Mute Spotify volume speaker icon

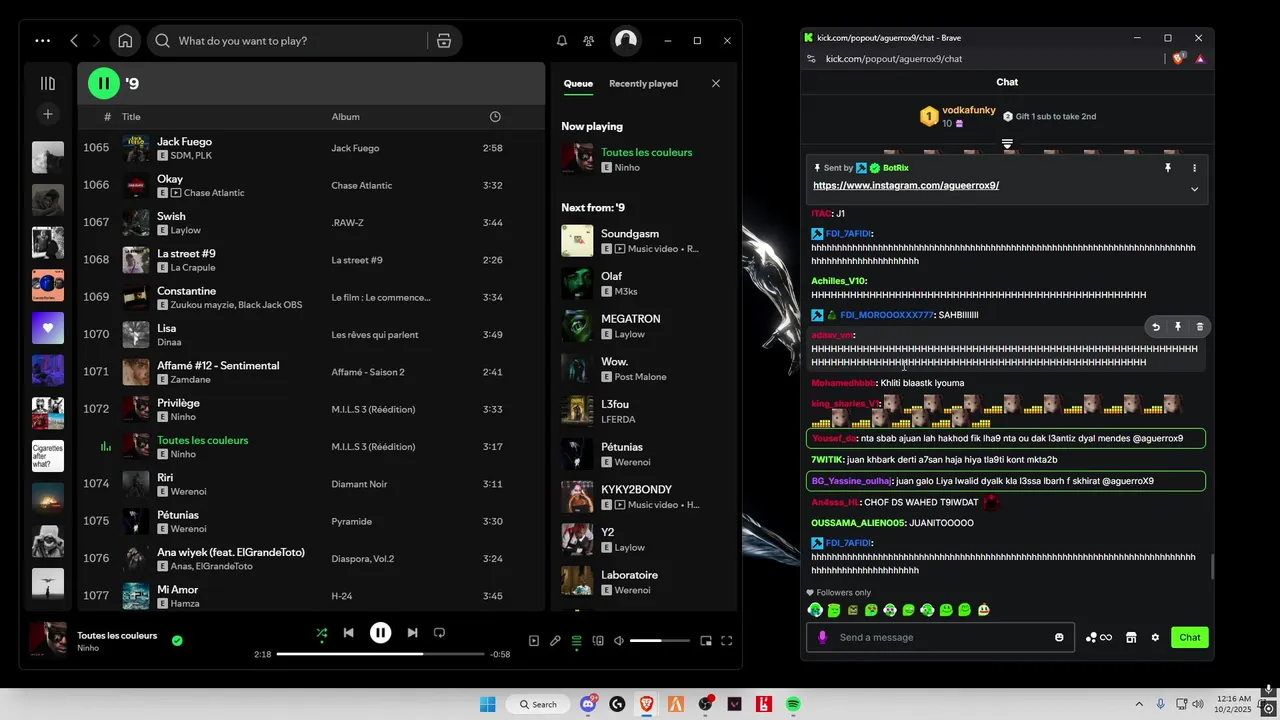(619, 641)
